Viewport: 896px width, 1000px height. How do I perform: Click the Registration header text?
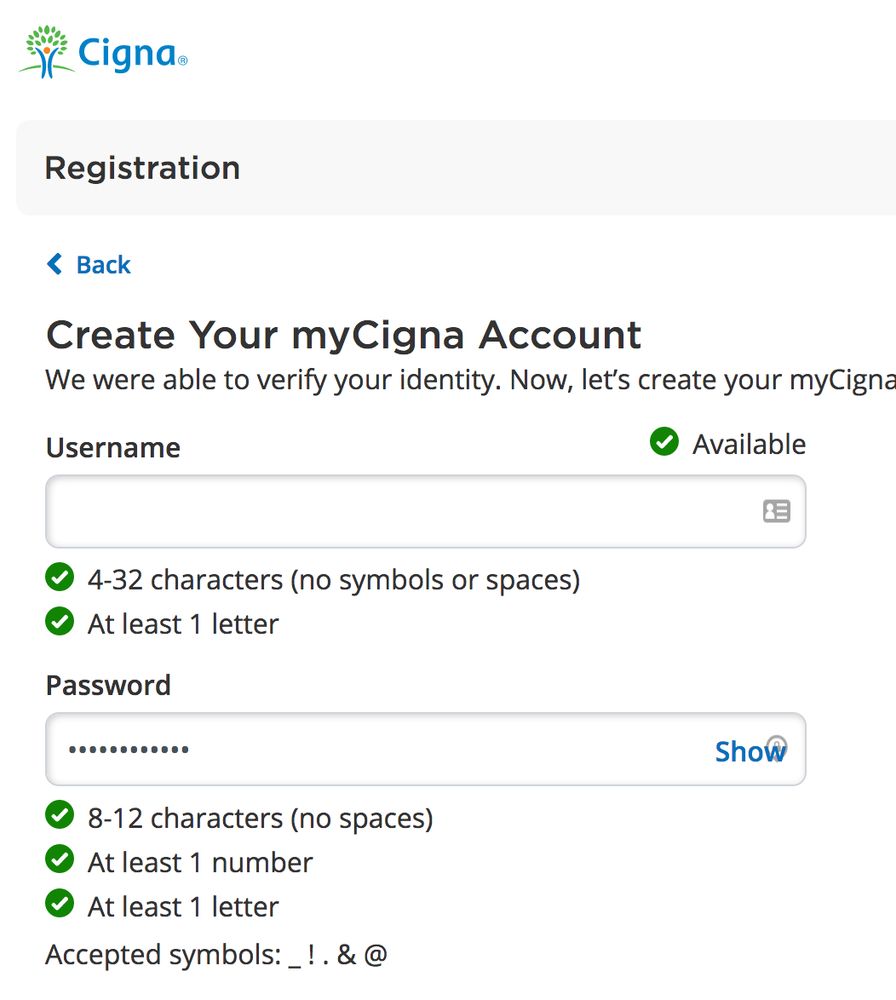pyautogui.click(x=142, y=168)
